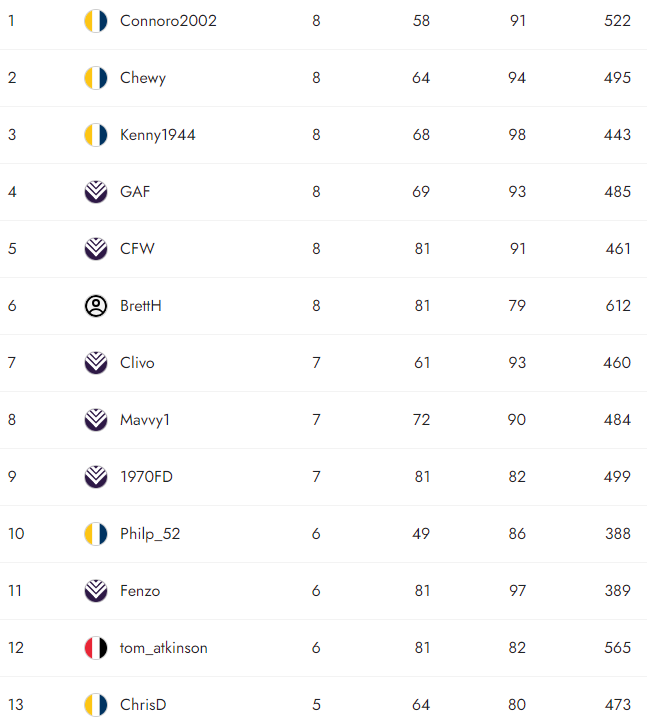The height and width of the screenshot is (726, 654).
Task: Open the CFW username link
Action: pyautogui.click(x=137, y=249)
